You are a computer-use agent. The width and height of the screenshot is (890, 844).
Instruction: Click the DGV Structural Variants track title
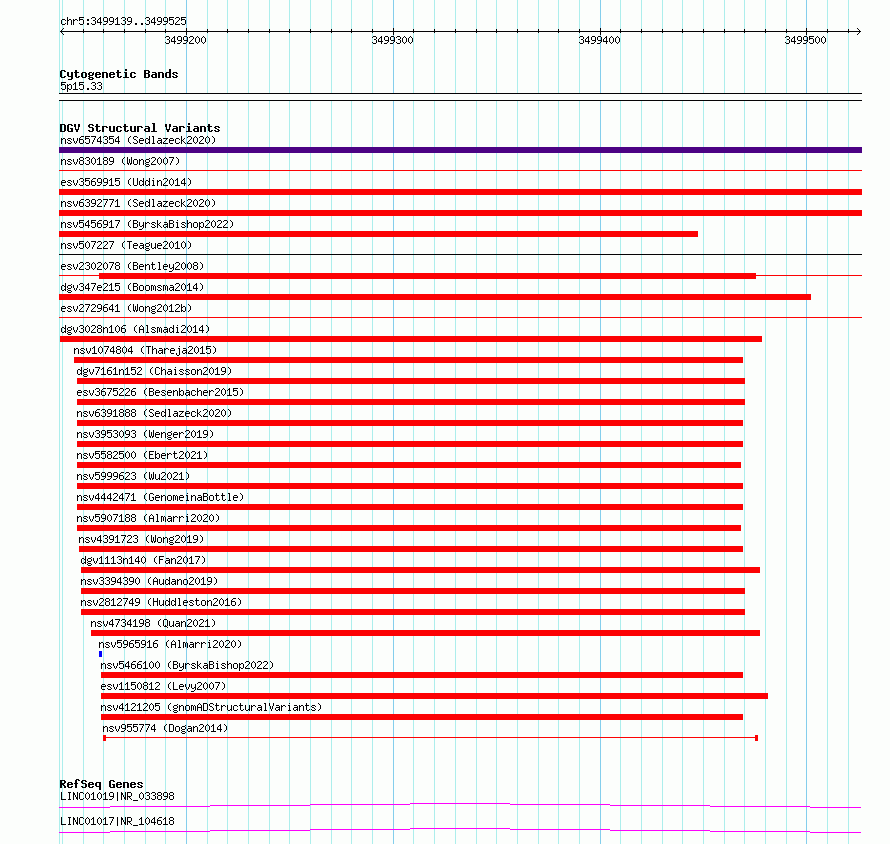coord(140,128)
